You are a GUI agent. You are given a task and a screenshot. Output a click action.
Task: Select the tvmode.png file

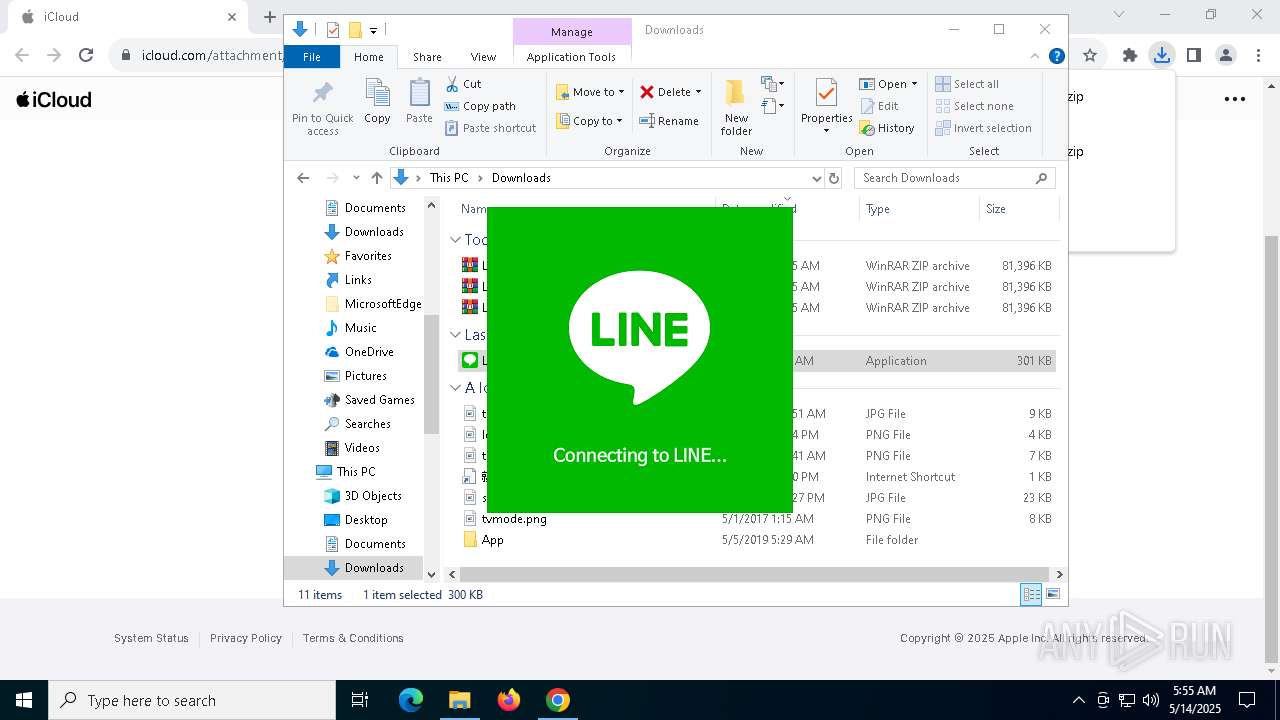[x=514, y=519]
